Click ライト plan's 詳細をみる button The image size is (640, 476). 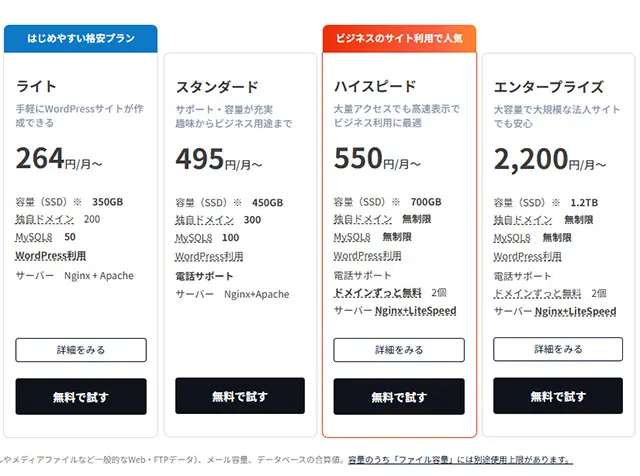[81, 350]
